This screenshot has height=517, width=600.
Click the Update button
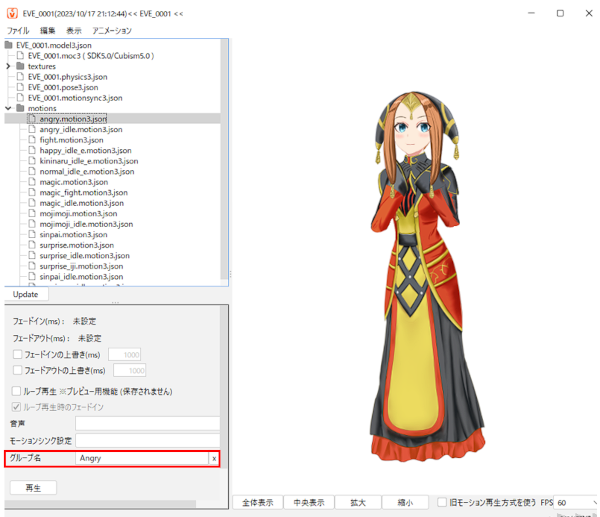26,294
